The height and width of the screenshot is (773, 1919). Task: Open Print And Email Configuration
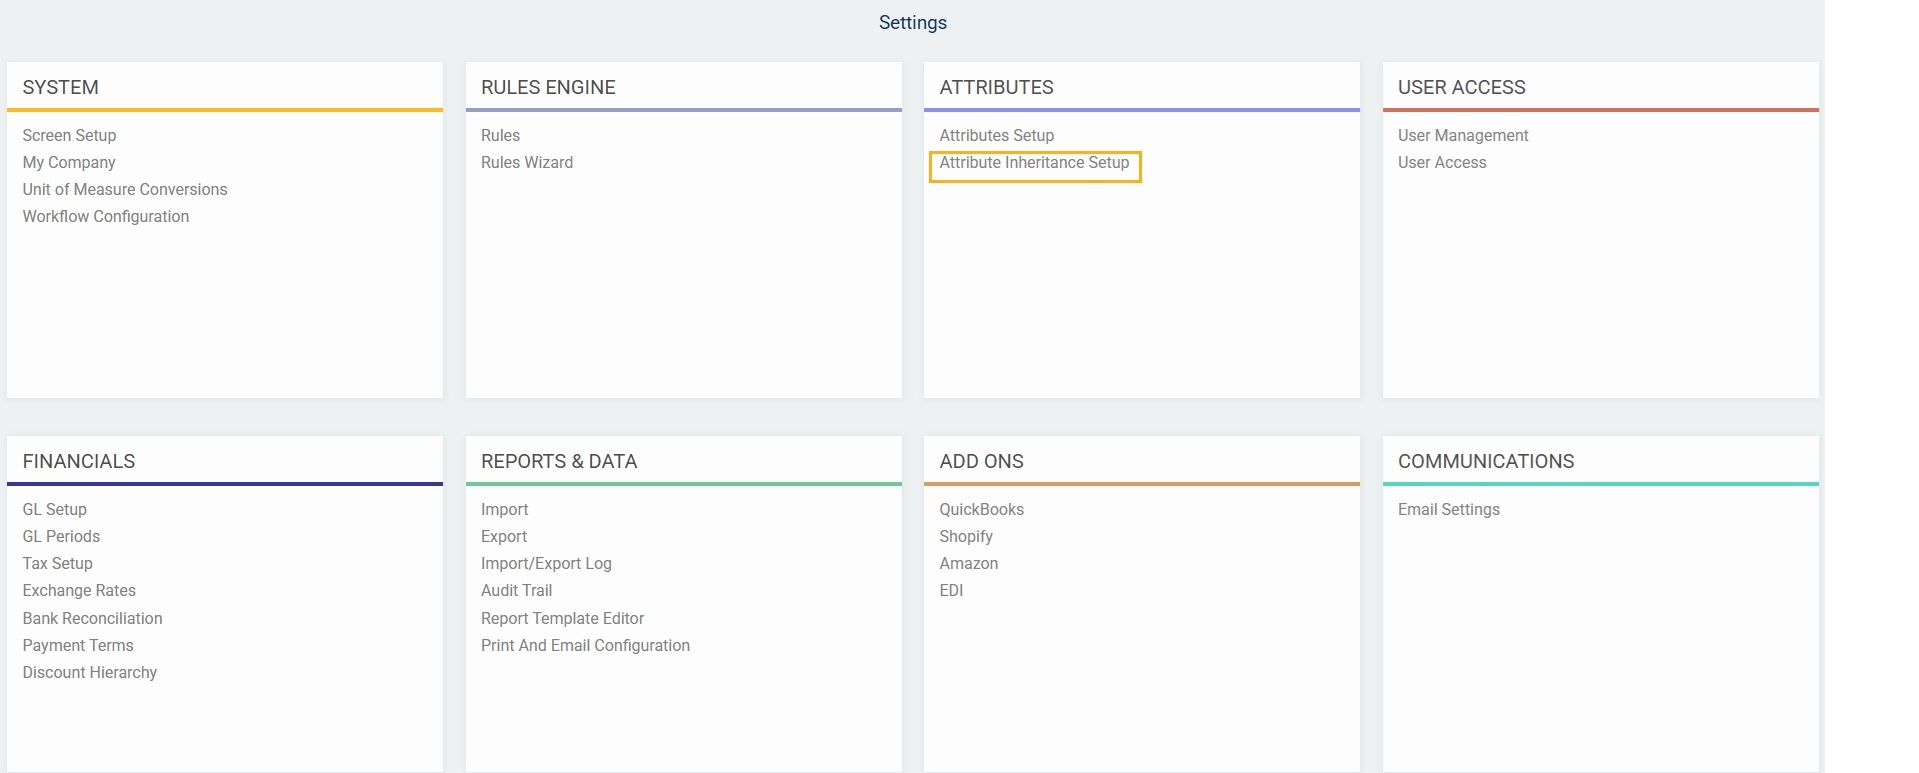pyautogui.click(x=585, y=645)
